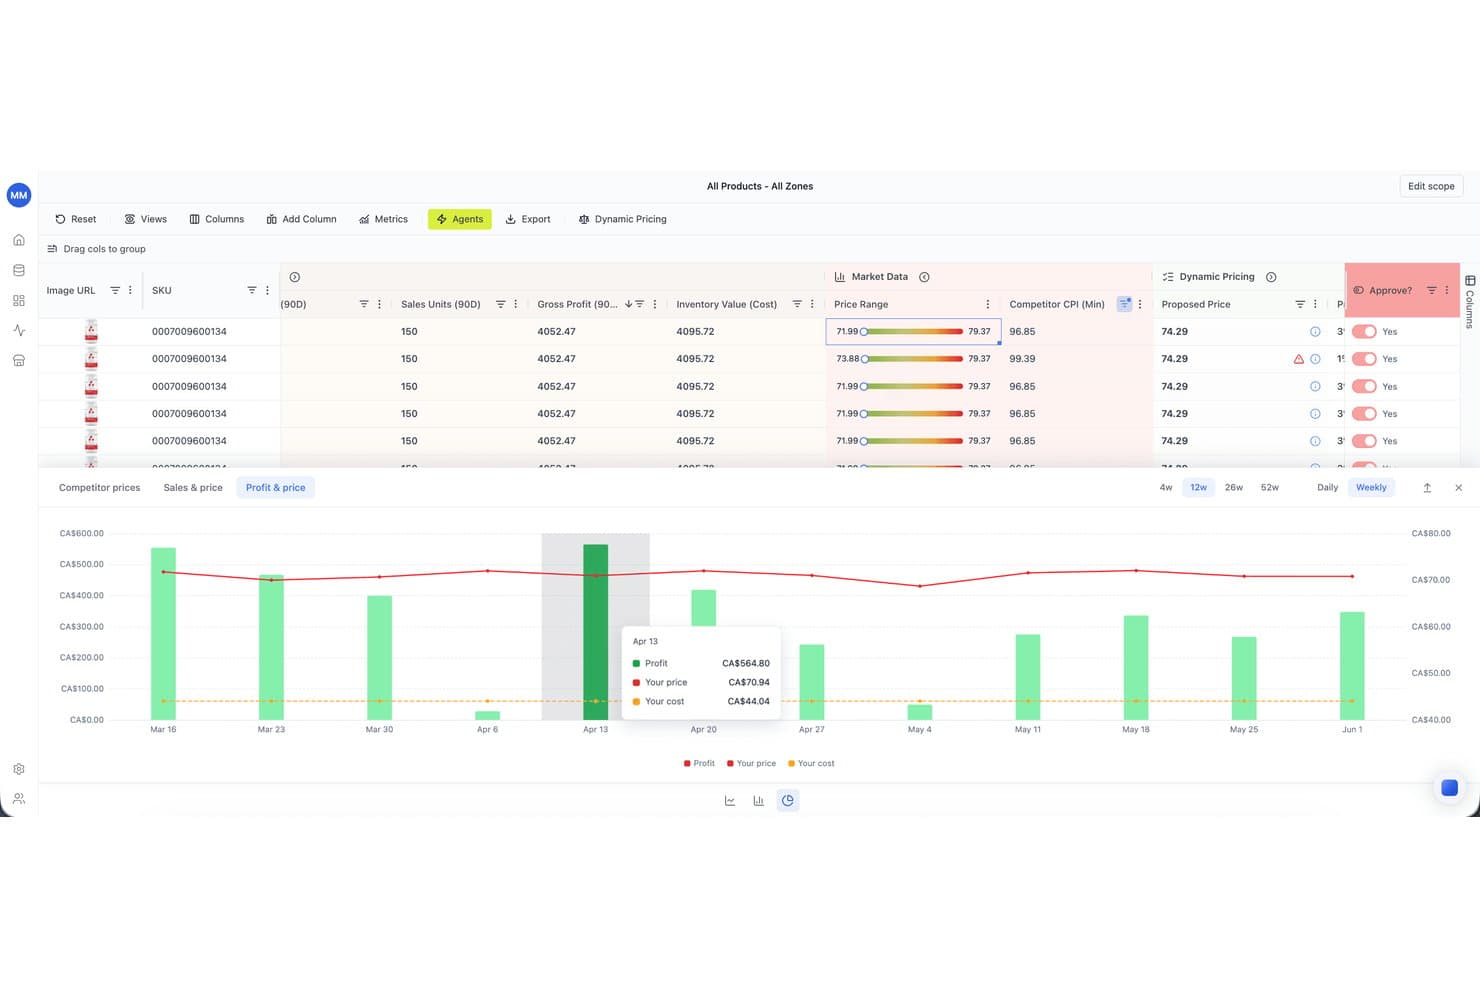The width and height of the screenshot is (1480, 987).
Task: Open the database icon in the sidebar
Action: (x=18, y=270)
